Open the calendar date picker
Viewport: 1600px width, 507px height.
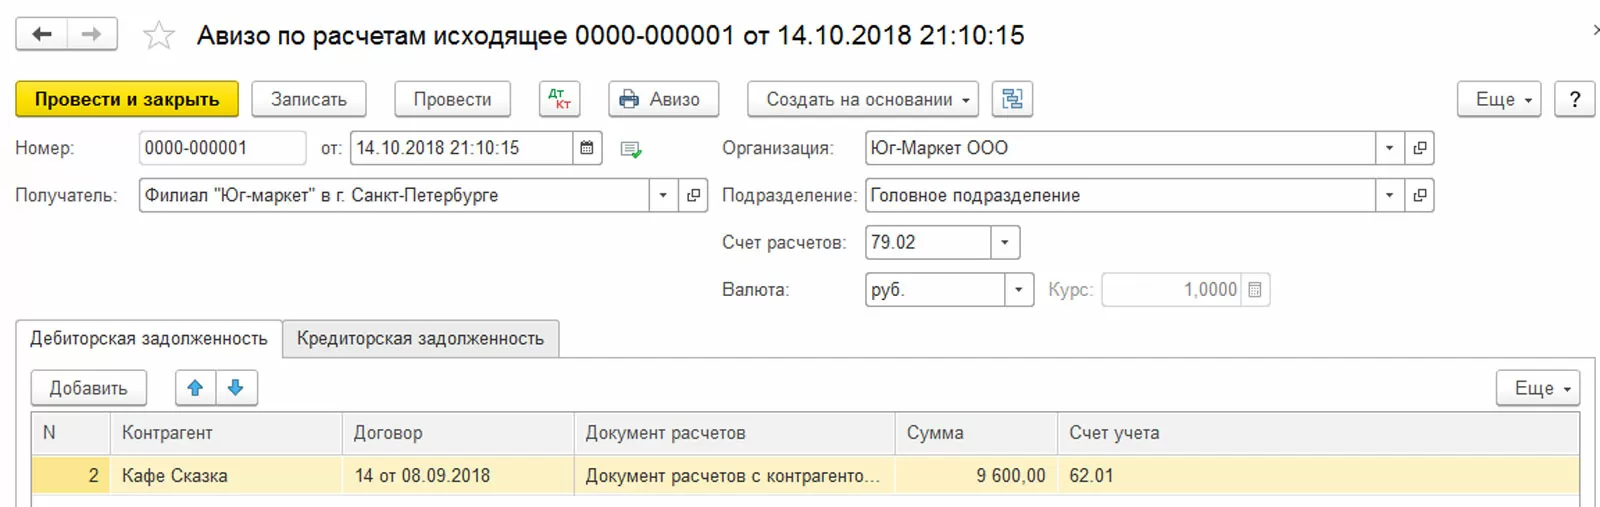click(587, 148)
